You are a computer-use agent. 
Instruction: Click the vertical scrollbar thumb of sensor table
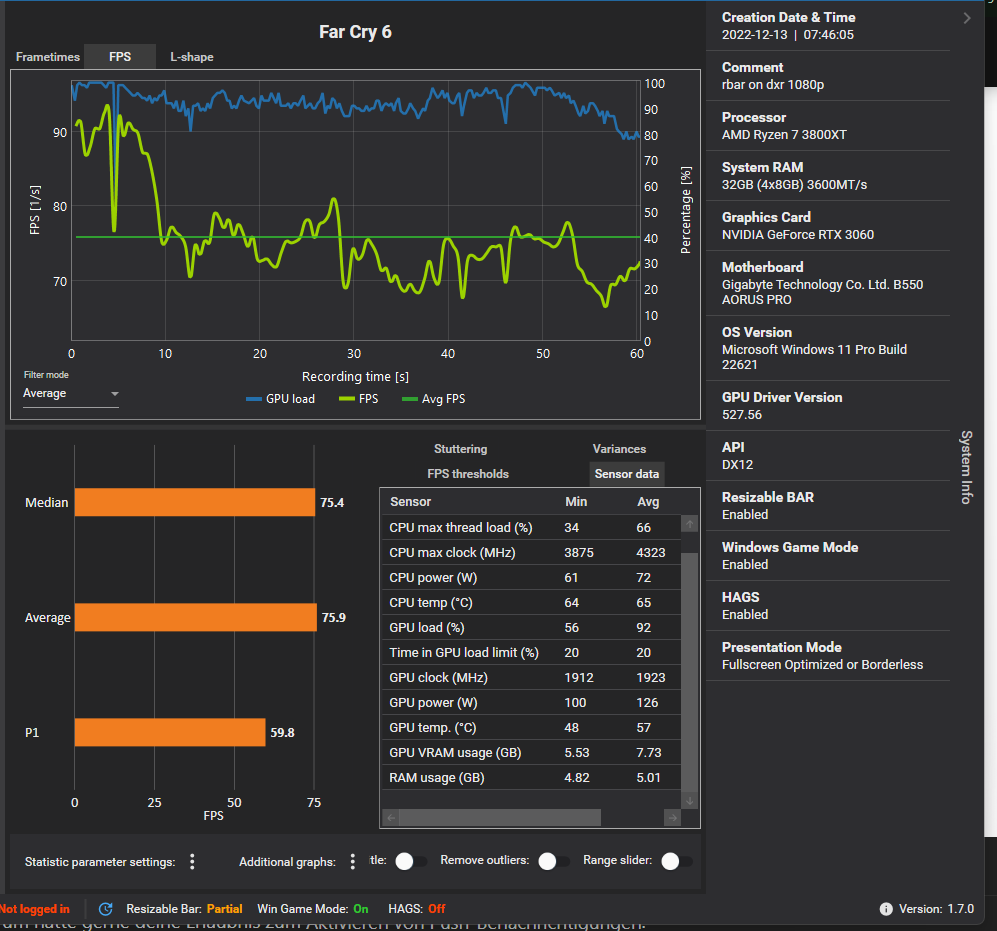[x=689, y=672]
